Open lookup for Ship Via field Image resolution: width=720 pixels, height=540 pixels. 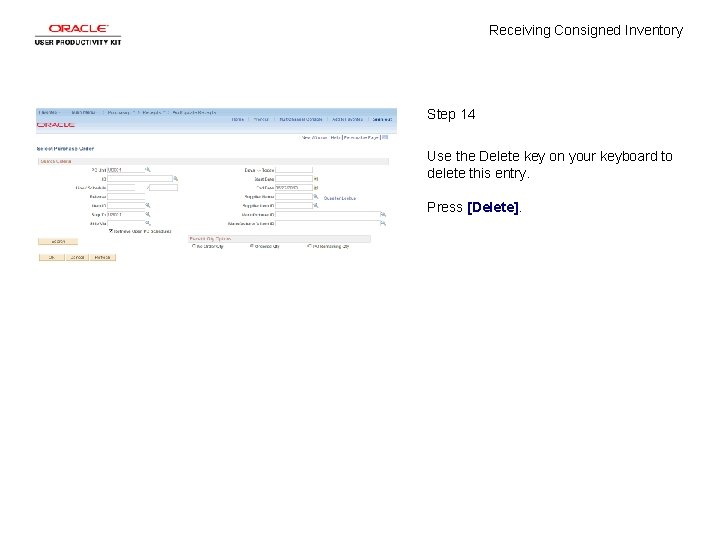(148, 223)
